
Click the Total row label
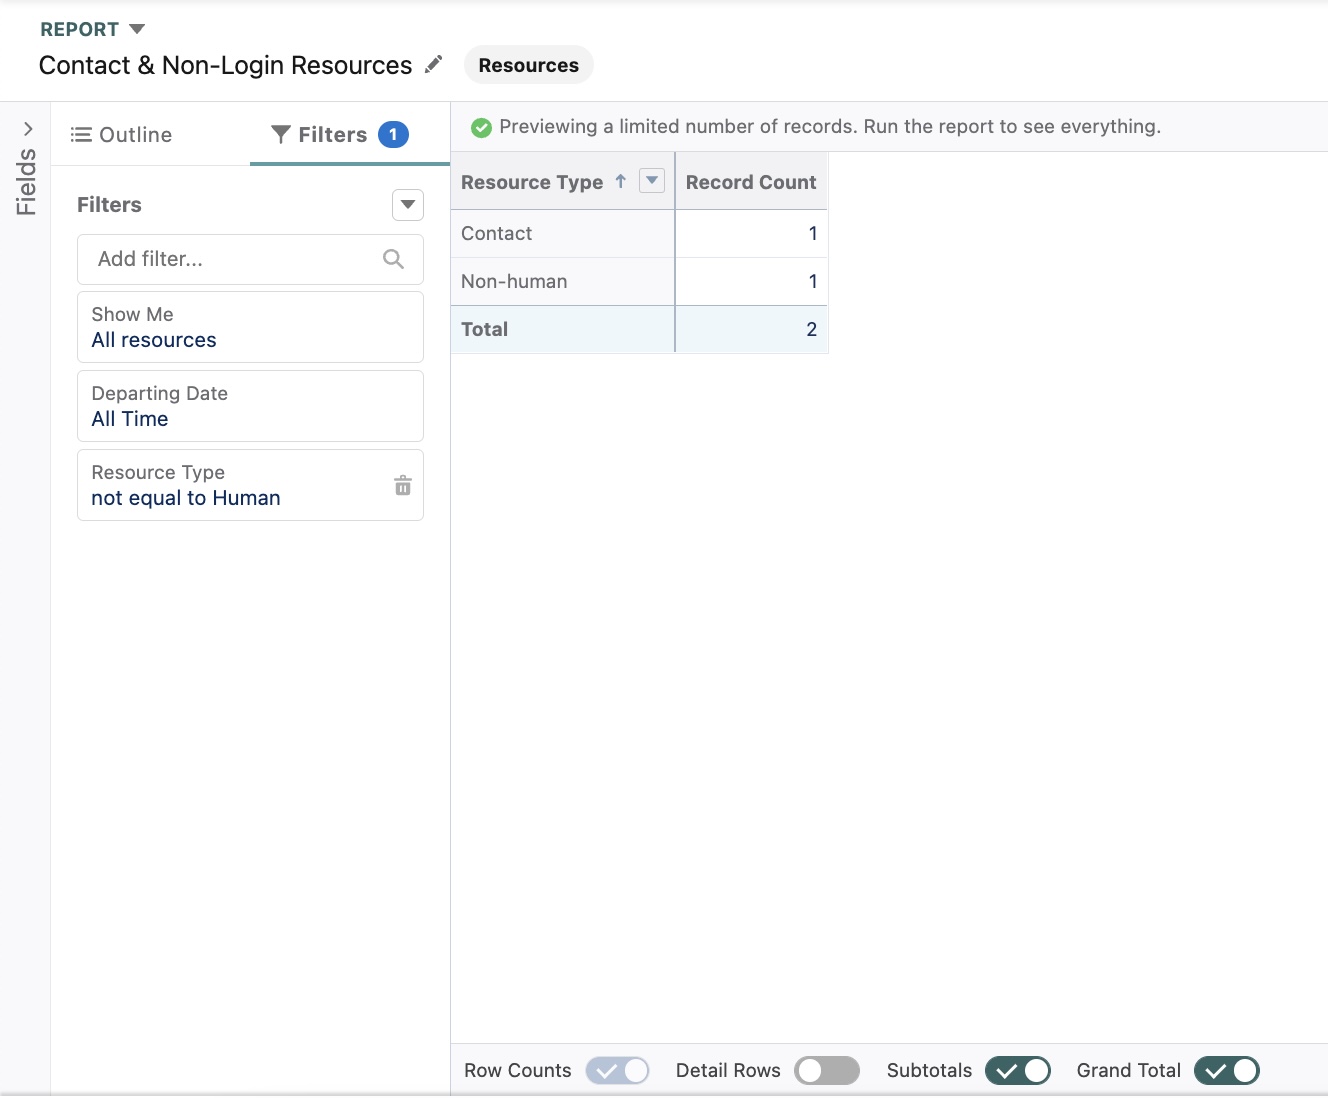(x=485, y=329)
